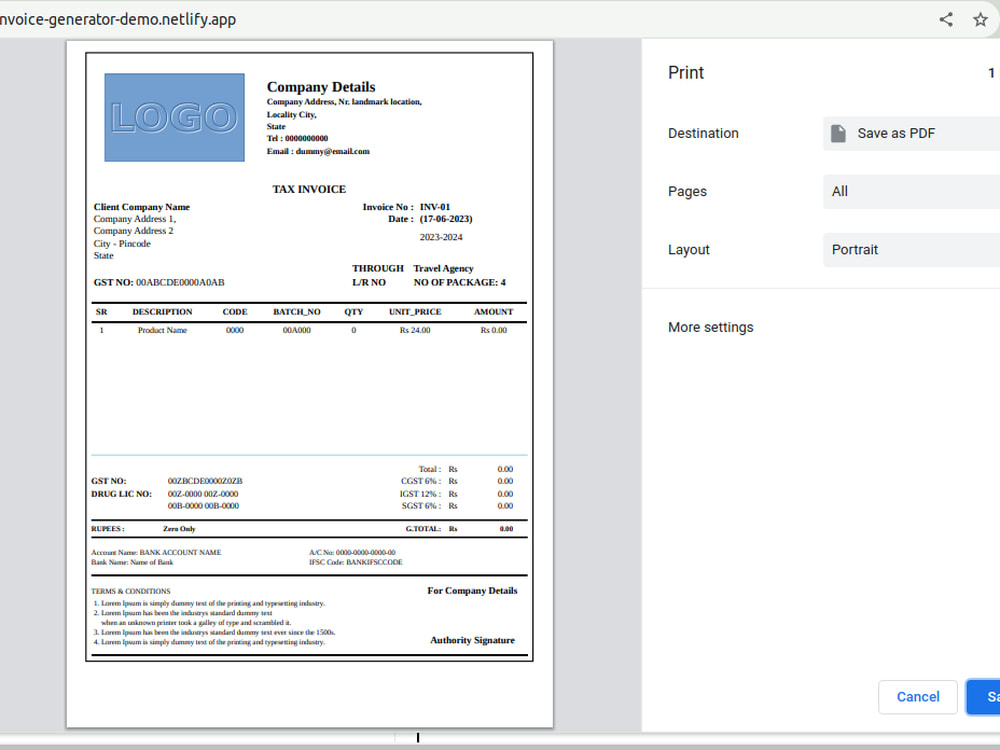Click 'NO OF PACKAGE: 4' text
Image resolution: width=1000 pixels, height=750 pixels.
pos(459,283)
